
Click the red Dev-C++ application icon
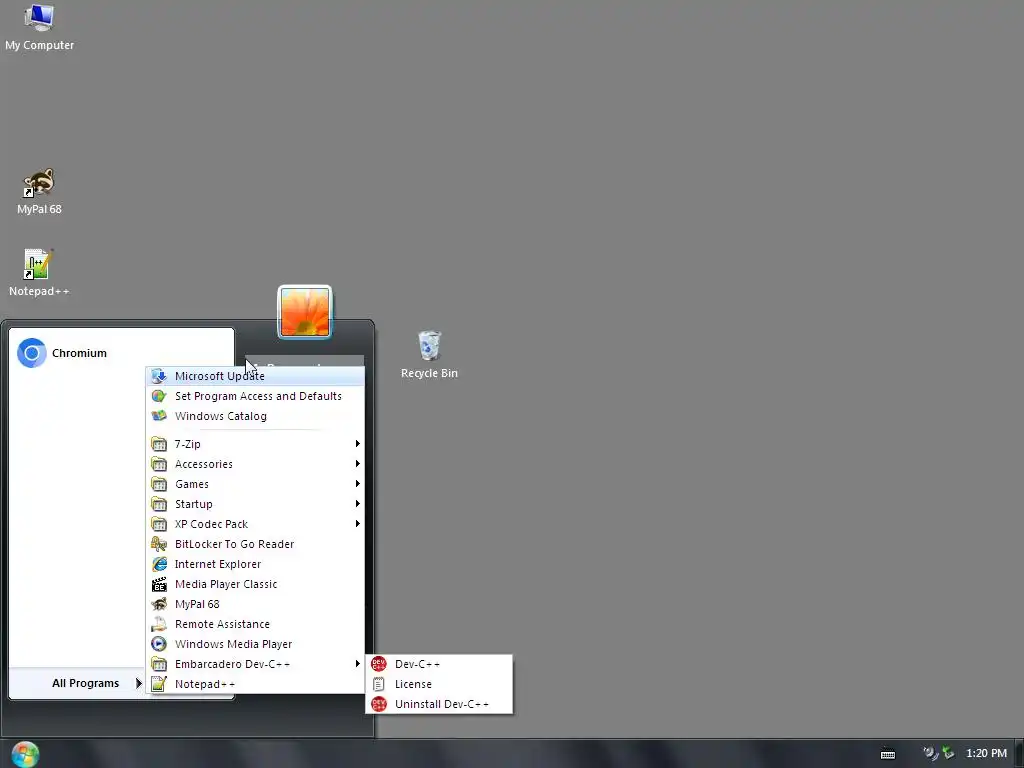click(379, 664)
